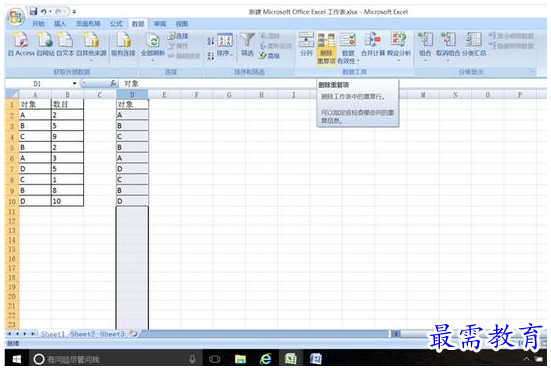Import data from web (自网站)

coord(46,44)
